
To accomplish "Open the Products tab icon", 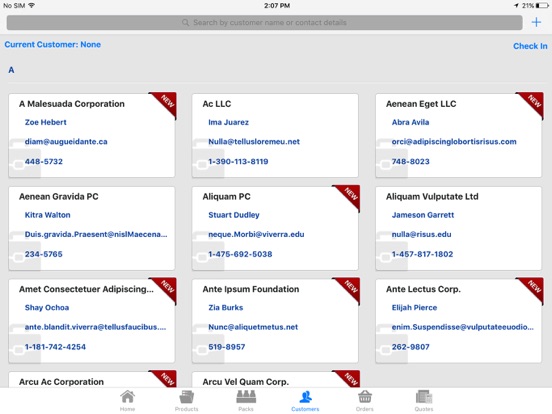I will pyautogui.click(x=187, y=397).
